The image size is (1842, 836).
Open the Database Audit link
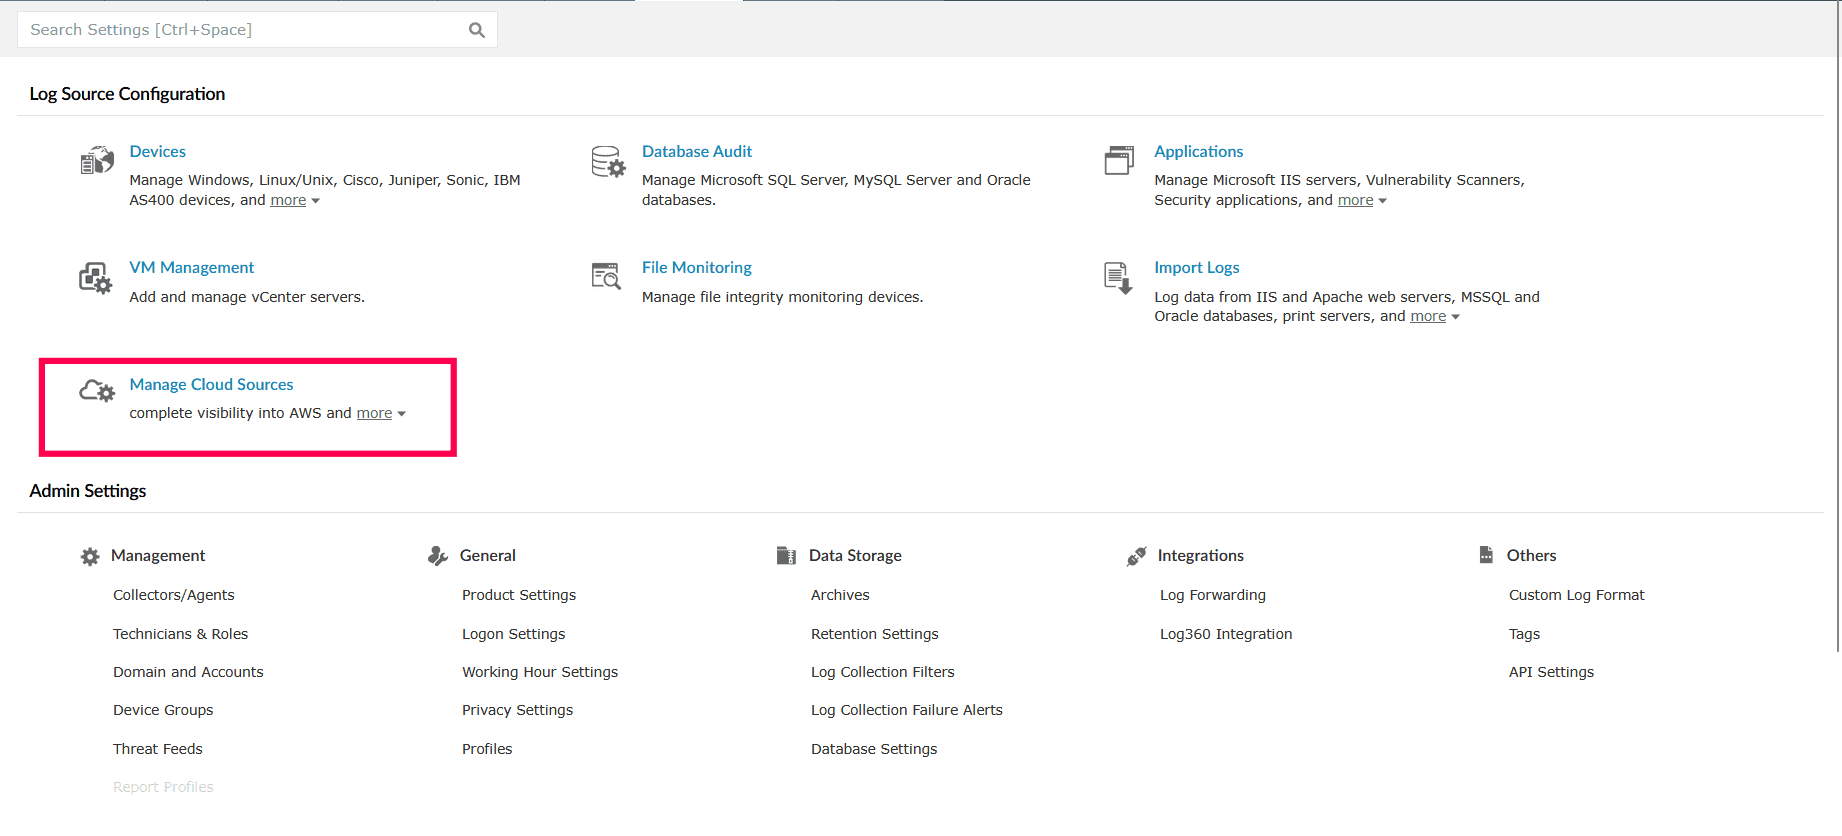pos(696,152)
